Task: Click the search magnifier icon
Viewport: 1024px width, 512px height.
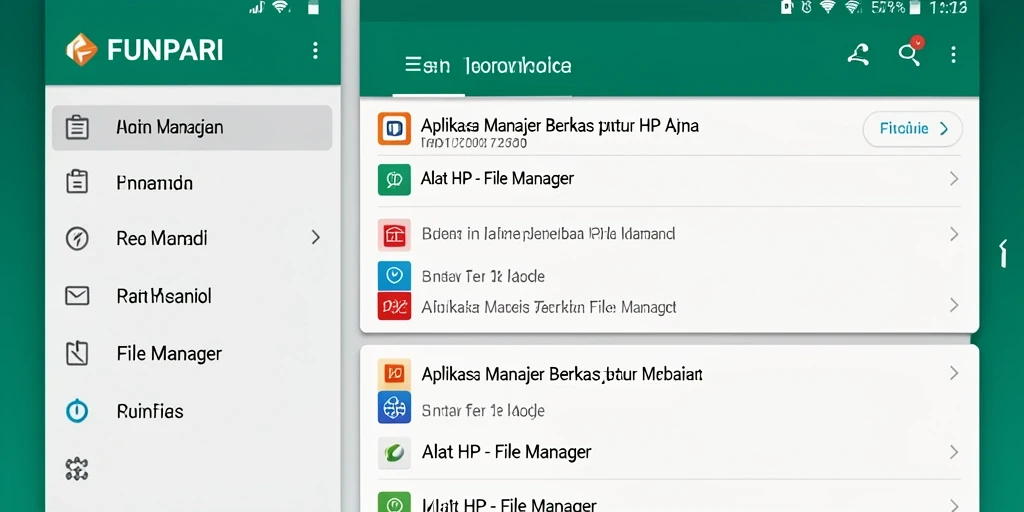Action: pos(910,52)
